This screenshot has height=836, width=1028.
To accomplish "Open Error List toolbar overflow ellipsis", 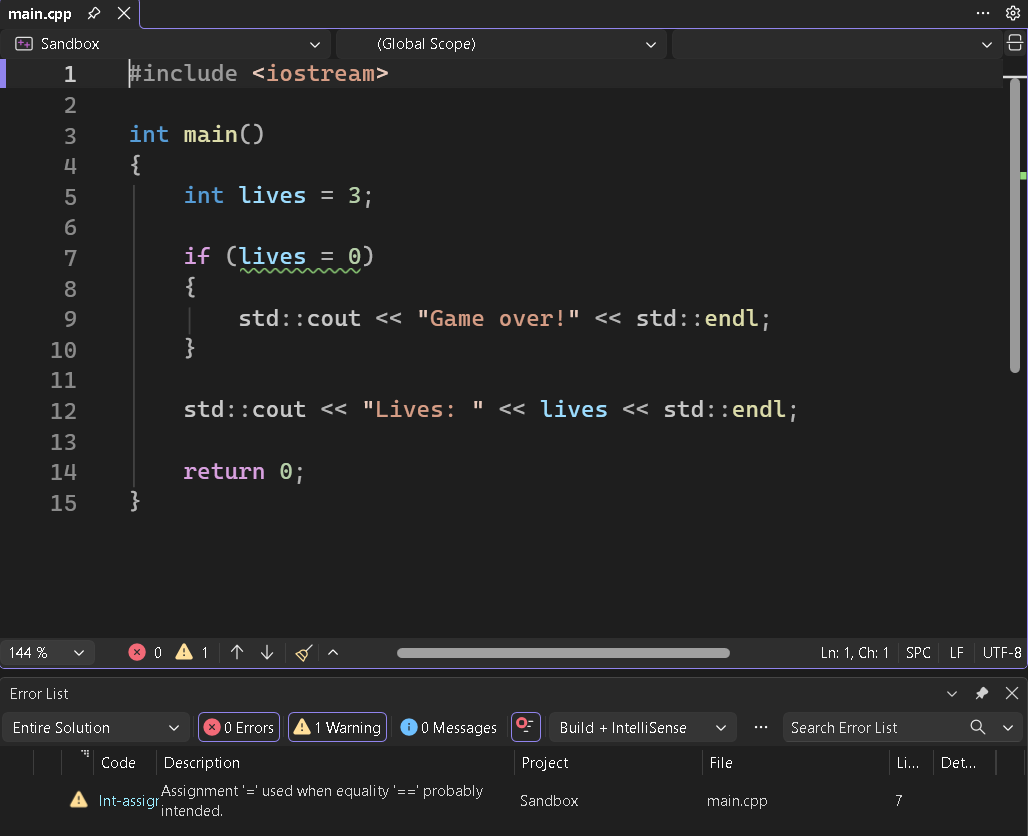I will click(761, 727).
